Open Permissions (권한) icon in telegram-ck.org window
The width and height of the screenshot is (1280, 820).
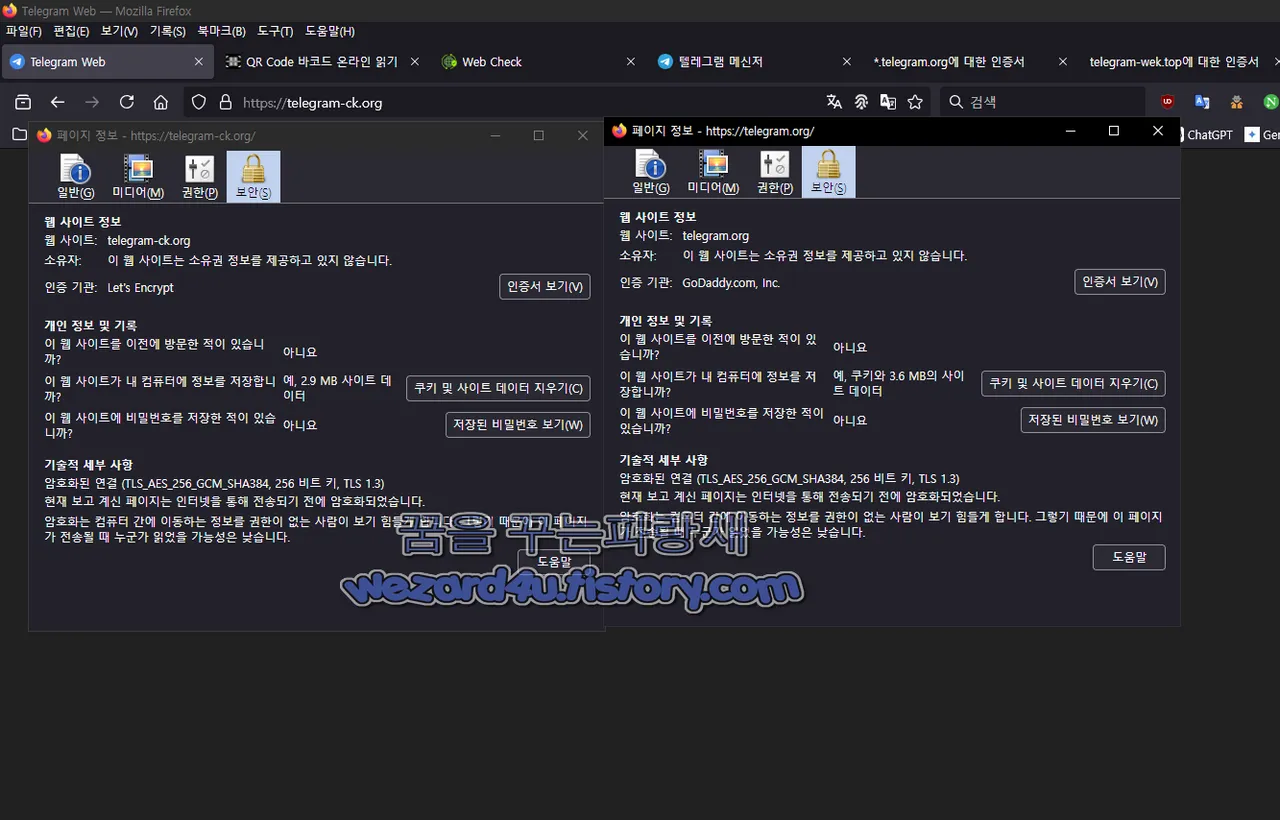[x=200, y=176]
